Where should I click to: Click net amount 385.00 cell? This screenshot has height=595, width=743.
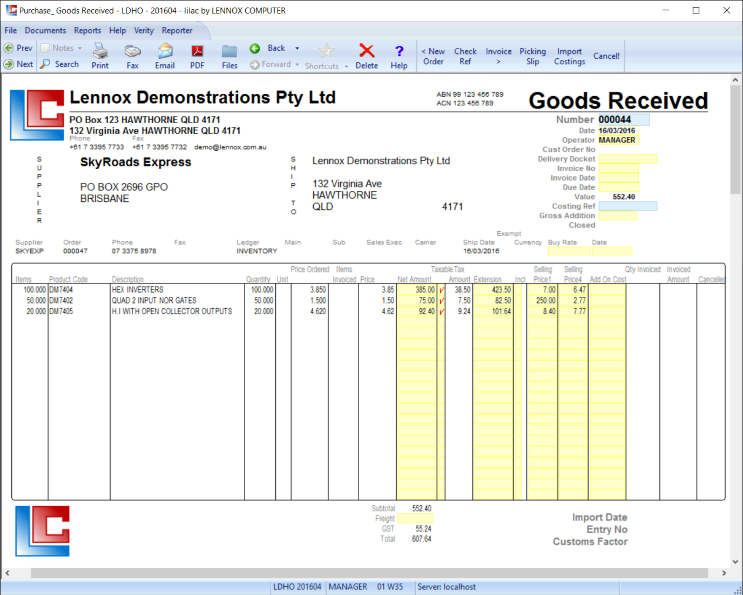(x=417, y=289)
